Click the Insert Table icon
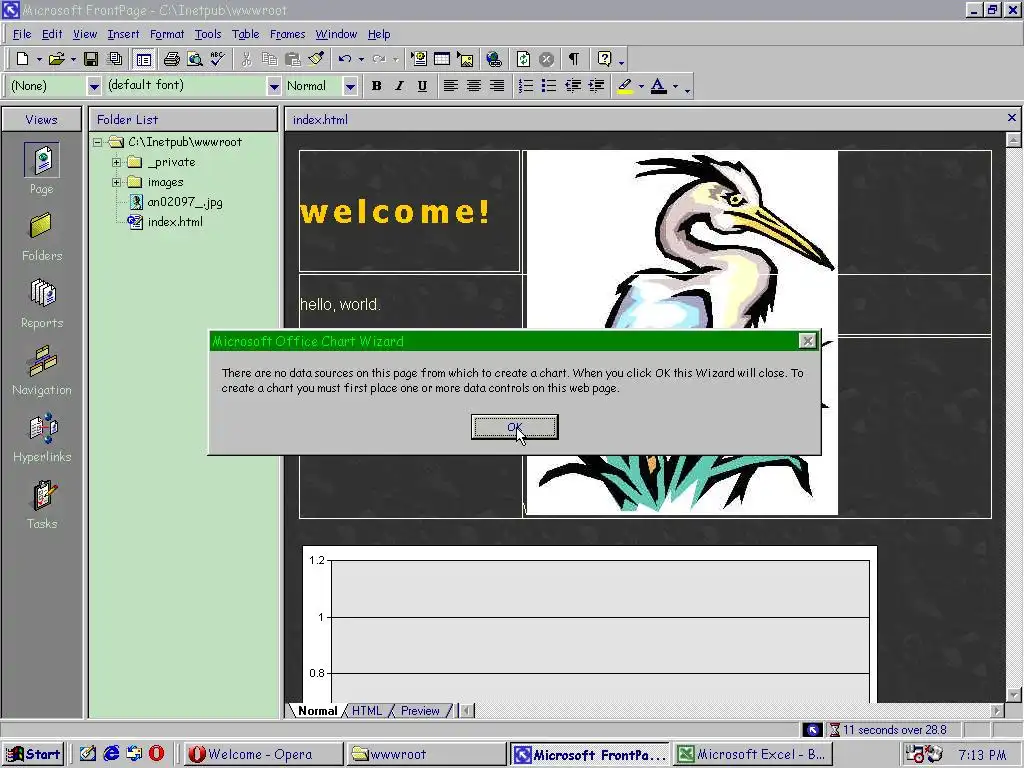This screenshot has height=768, width=1024. pos(442,59)
